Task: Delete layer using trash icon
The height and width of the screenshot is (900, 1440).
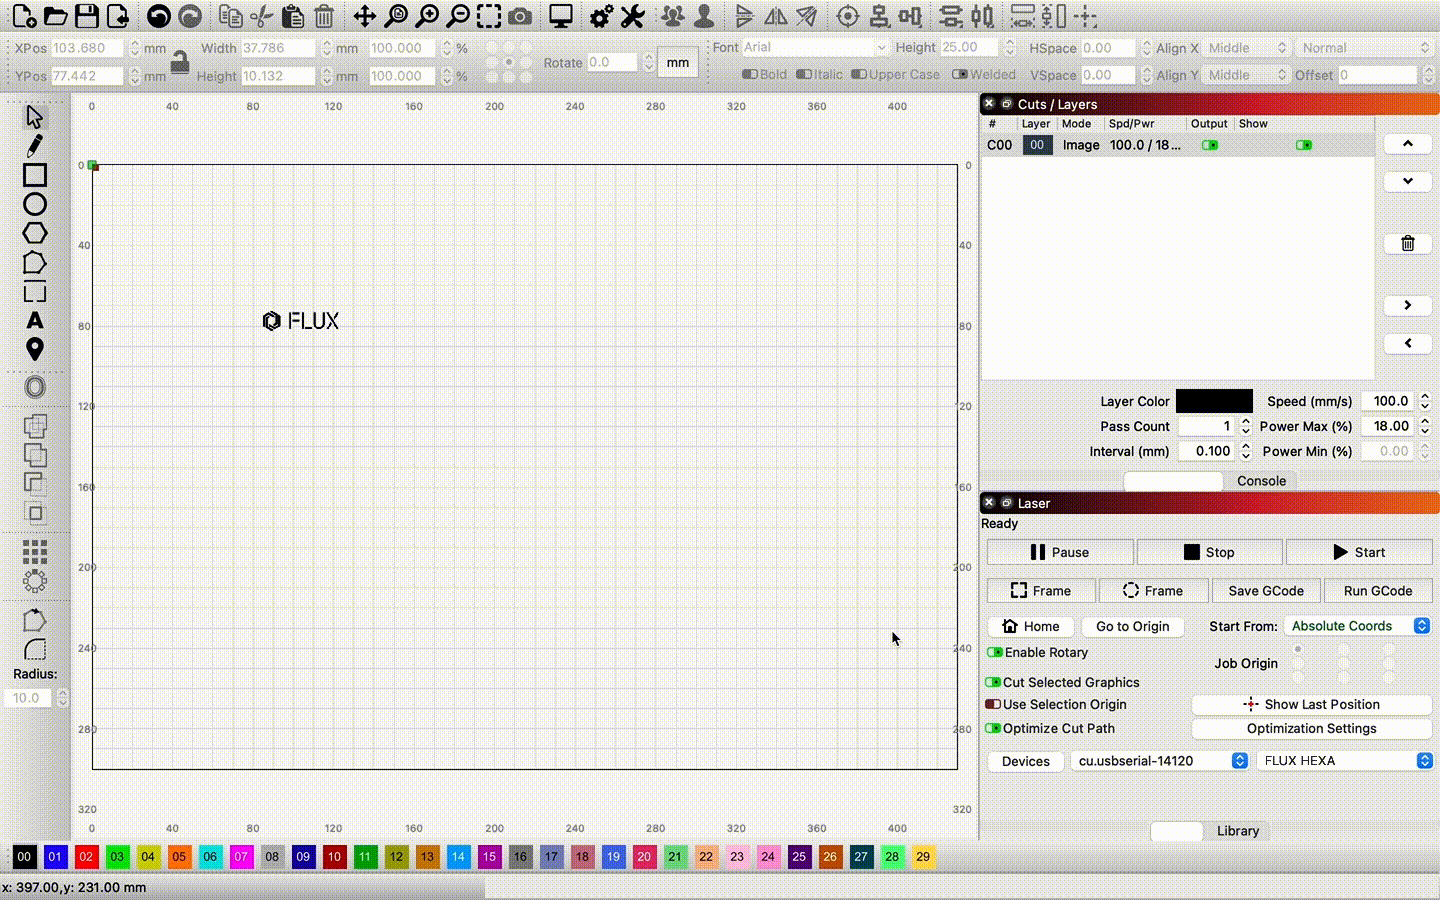Action: point(1407,243)
